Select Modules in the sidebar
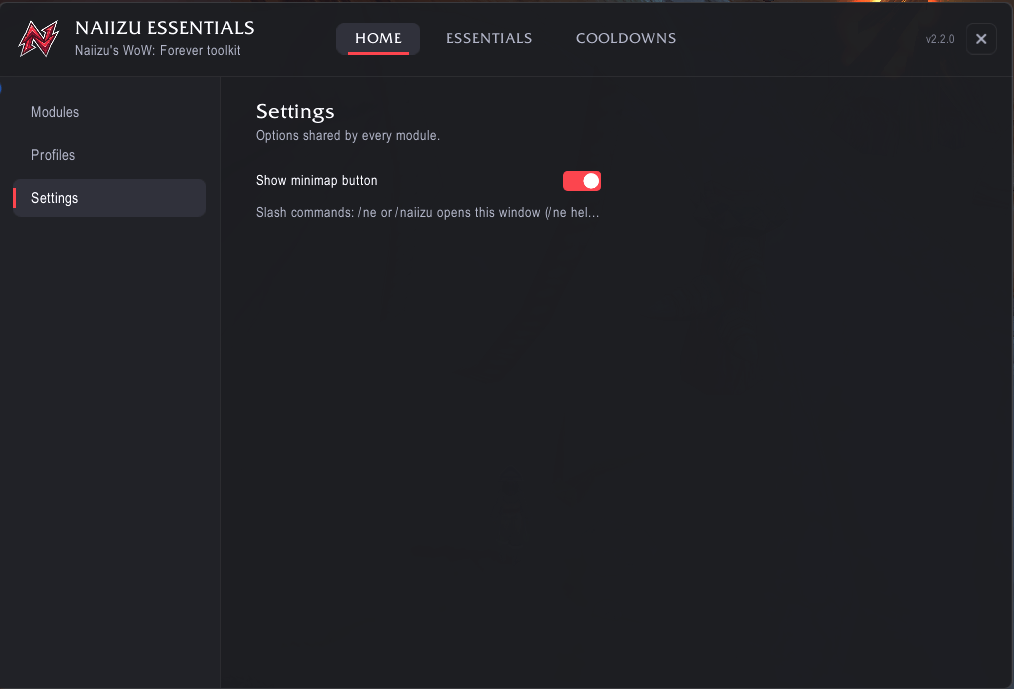Viewport: 1014px width, 689px height. [x=109, y=112]
